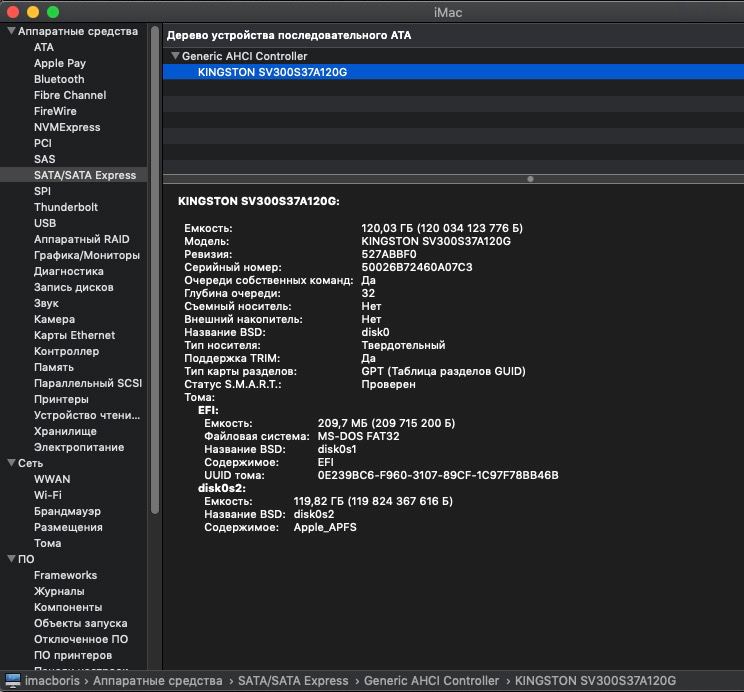This screenshot has width=744, height=692.
Task: Click the sidebar vertical scrollbar
Action: click(155, 271)
